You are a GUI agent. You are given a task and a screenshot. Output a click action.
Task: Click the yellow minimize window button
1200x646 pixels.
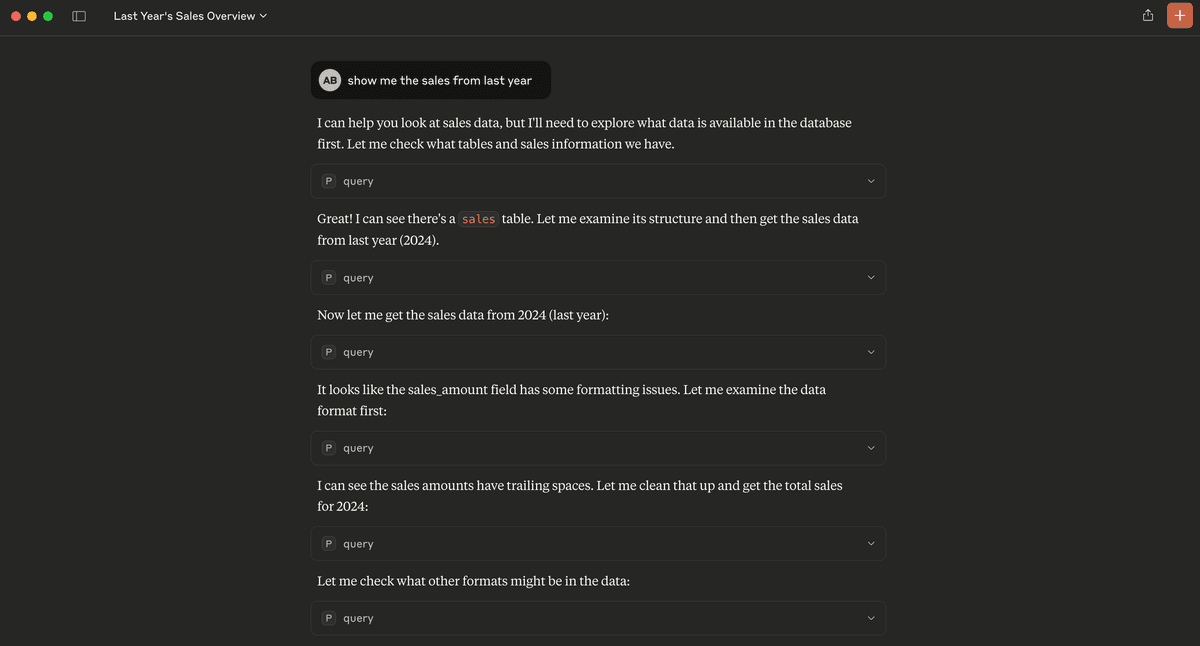click(x=32, y=17)
